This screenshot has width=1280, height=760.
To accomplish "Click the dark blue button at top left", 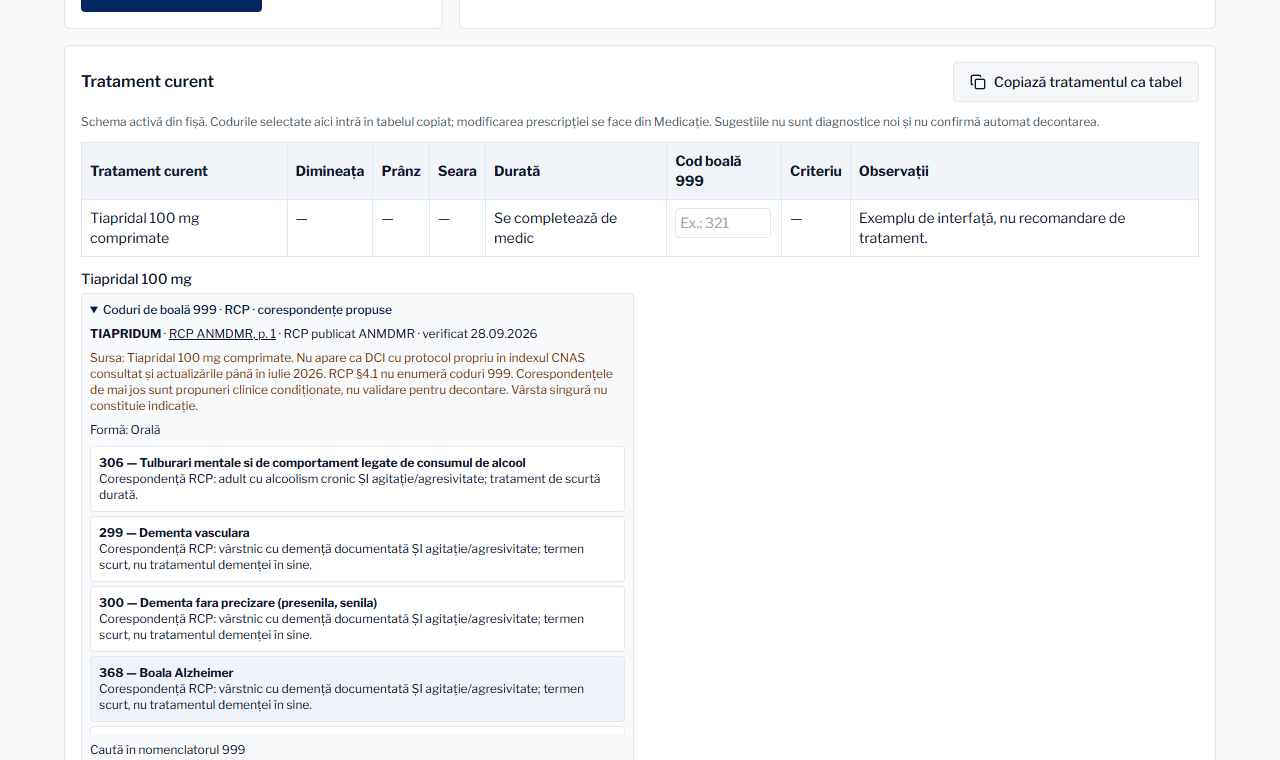I will click(171, 5).
